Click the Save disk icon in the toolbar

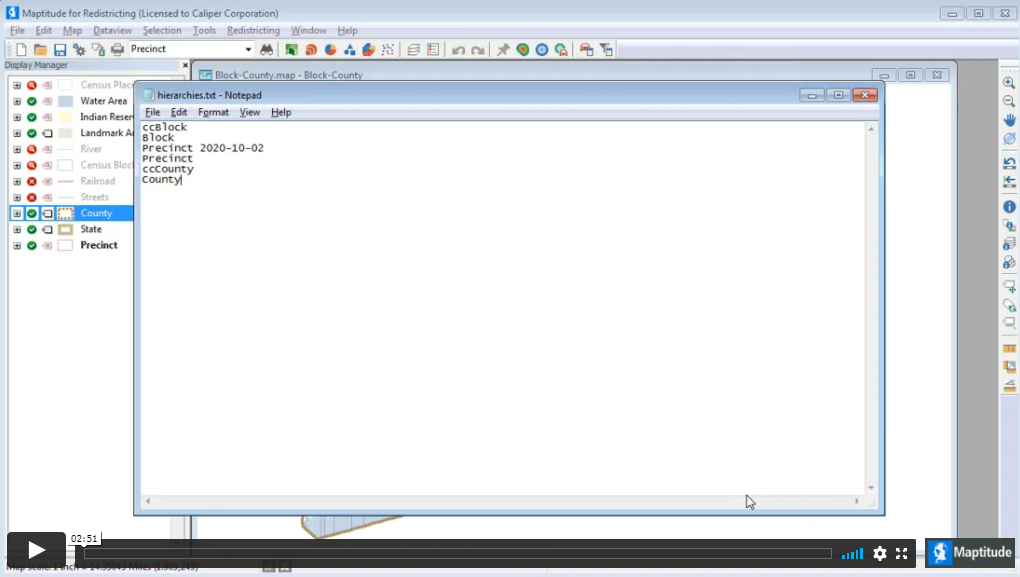(x=60, y=50)
